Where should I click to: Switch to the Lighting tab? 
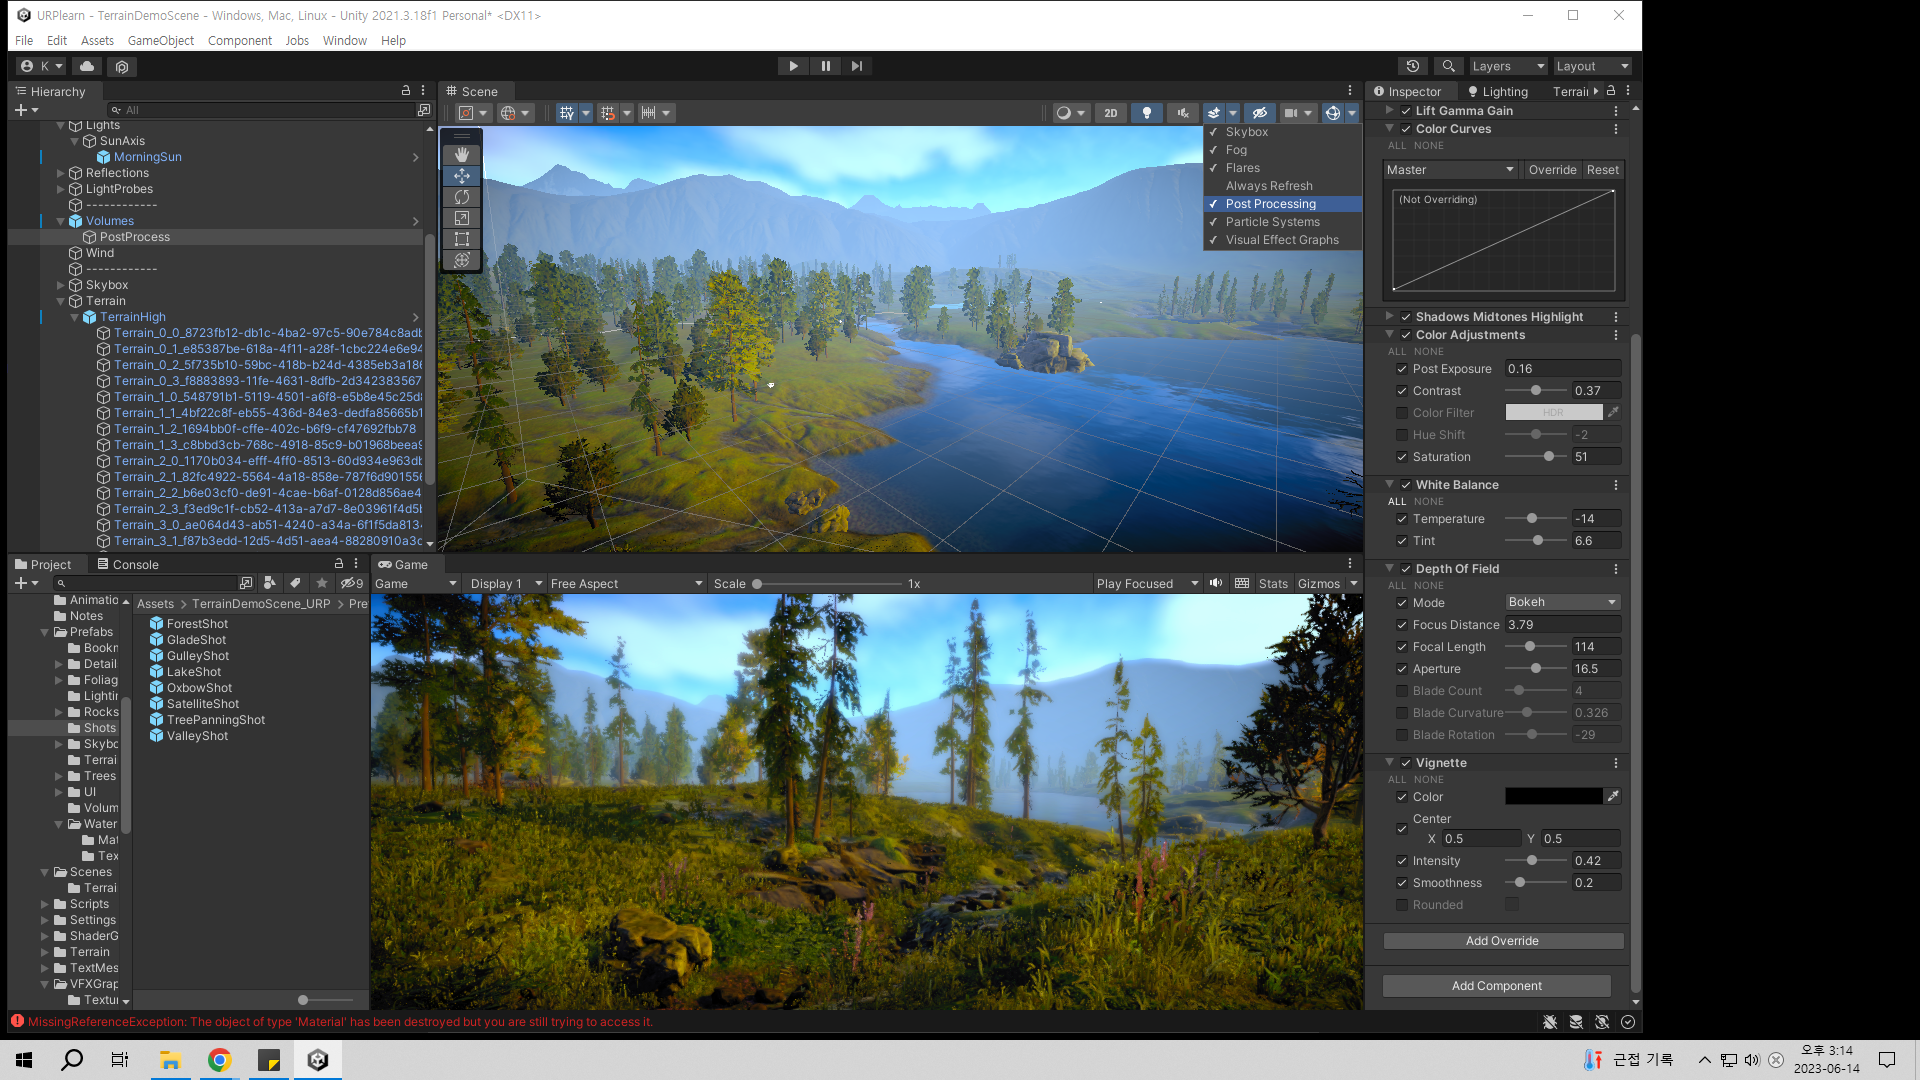[x=1497, y=91]
